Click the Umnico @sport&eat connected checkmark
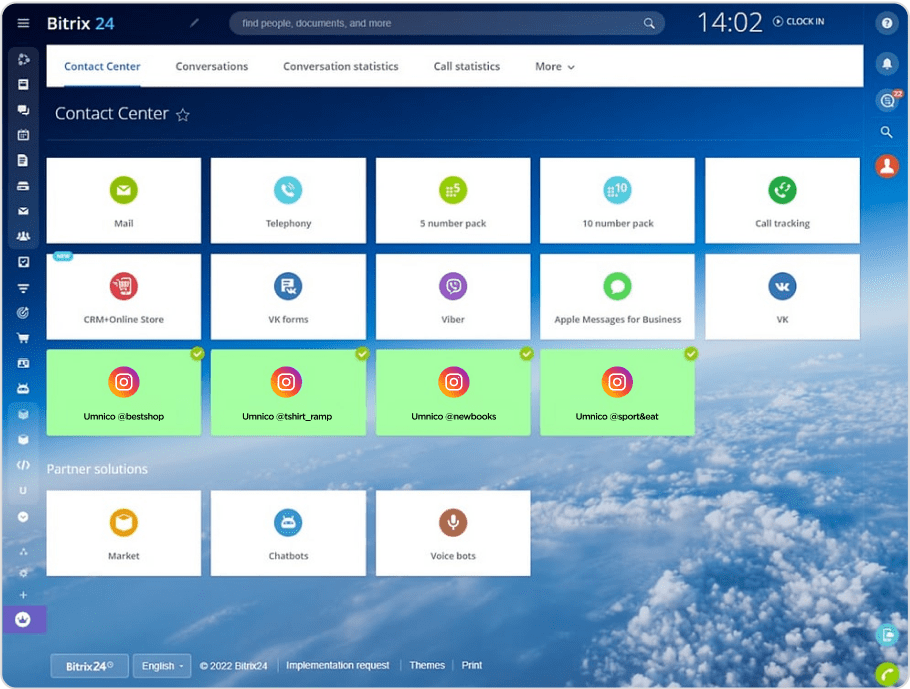 point(690,353)
